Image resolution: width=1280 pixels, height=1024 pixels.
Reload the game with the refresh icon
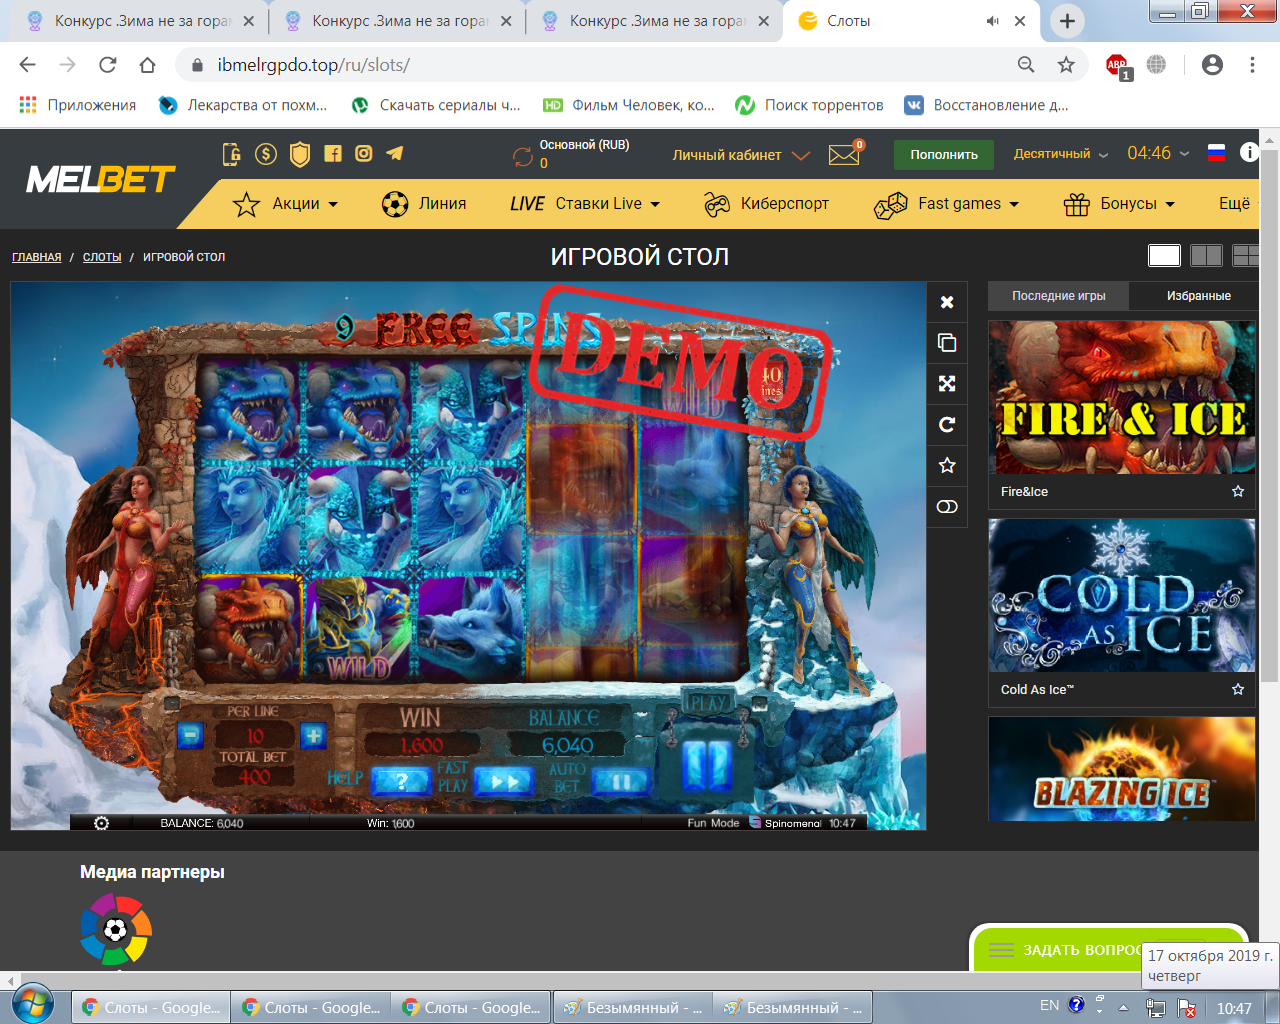pyautogui.click(x=947, y=424)
